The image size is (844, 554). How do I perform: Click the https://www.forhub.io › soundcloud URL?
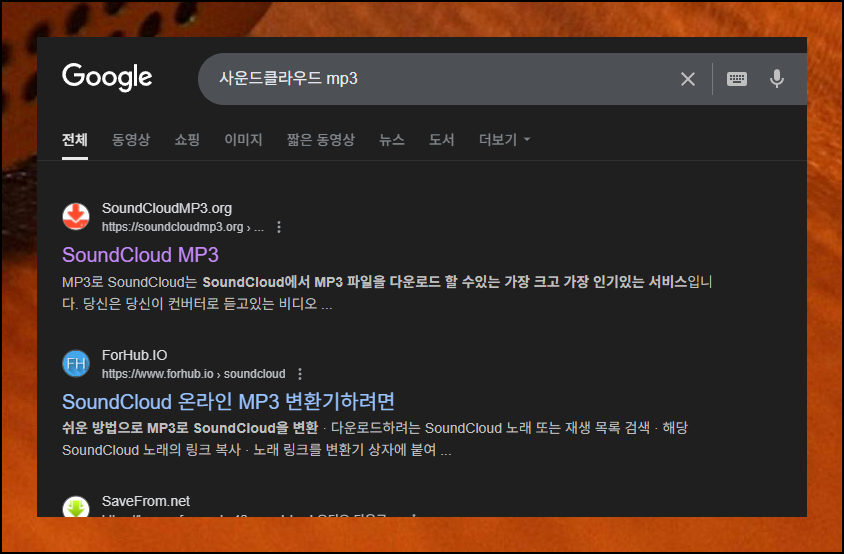click(x=194, y=374)
